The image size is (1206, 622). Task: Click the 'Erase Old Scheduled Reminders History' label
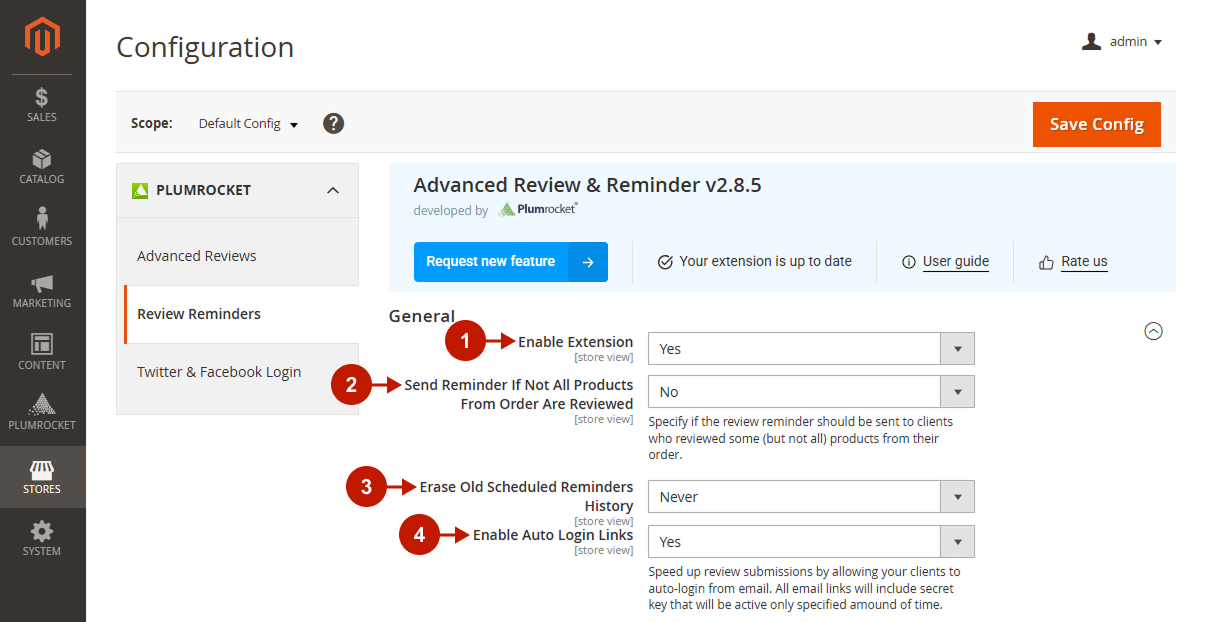pos(527,497)
